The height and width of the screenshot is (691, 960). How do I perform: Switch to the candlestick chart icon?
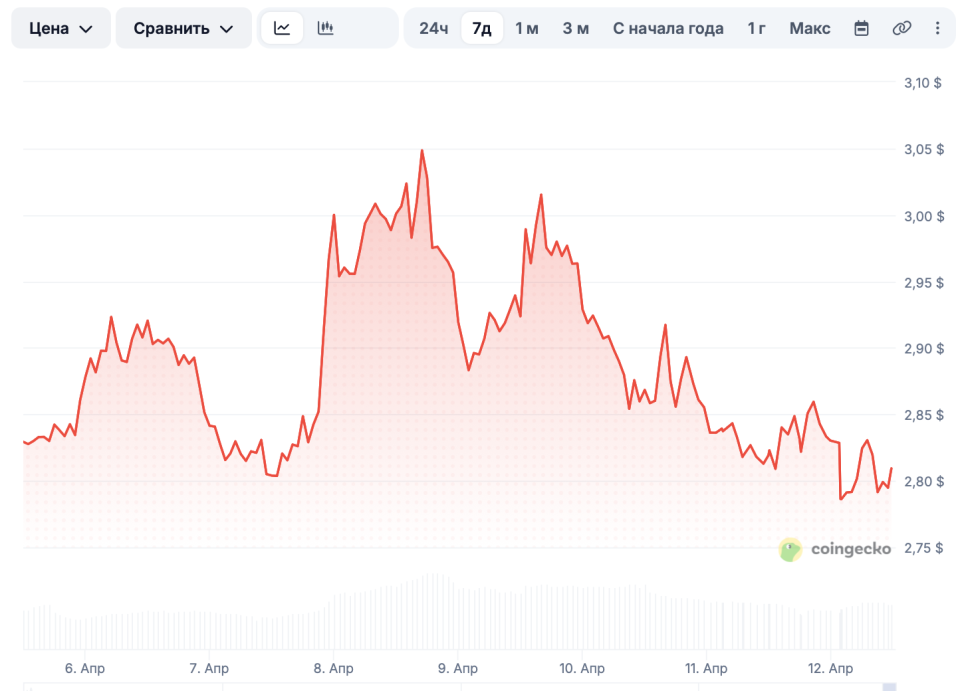325,28
